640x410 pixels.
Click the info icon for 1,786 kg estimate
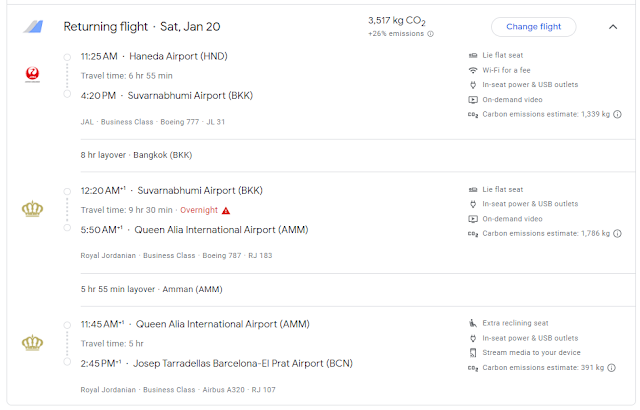(618, 234)
